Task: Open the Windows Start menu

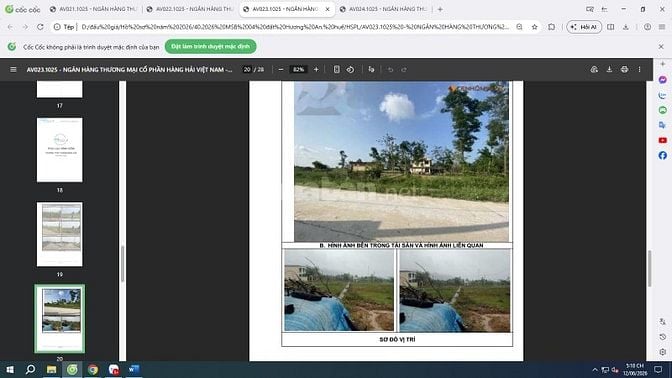Action: 10,369
